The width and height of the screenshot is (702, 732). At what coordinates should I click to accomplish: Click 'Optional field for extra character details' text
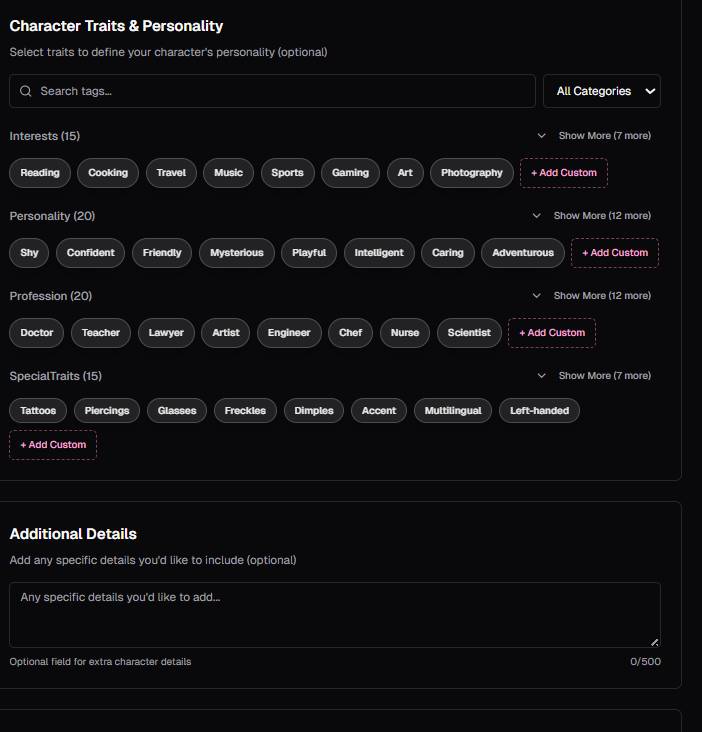click(x=100, y=662)
